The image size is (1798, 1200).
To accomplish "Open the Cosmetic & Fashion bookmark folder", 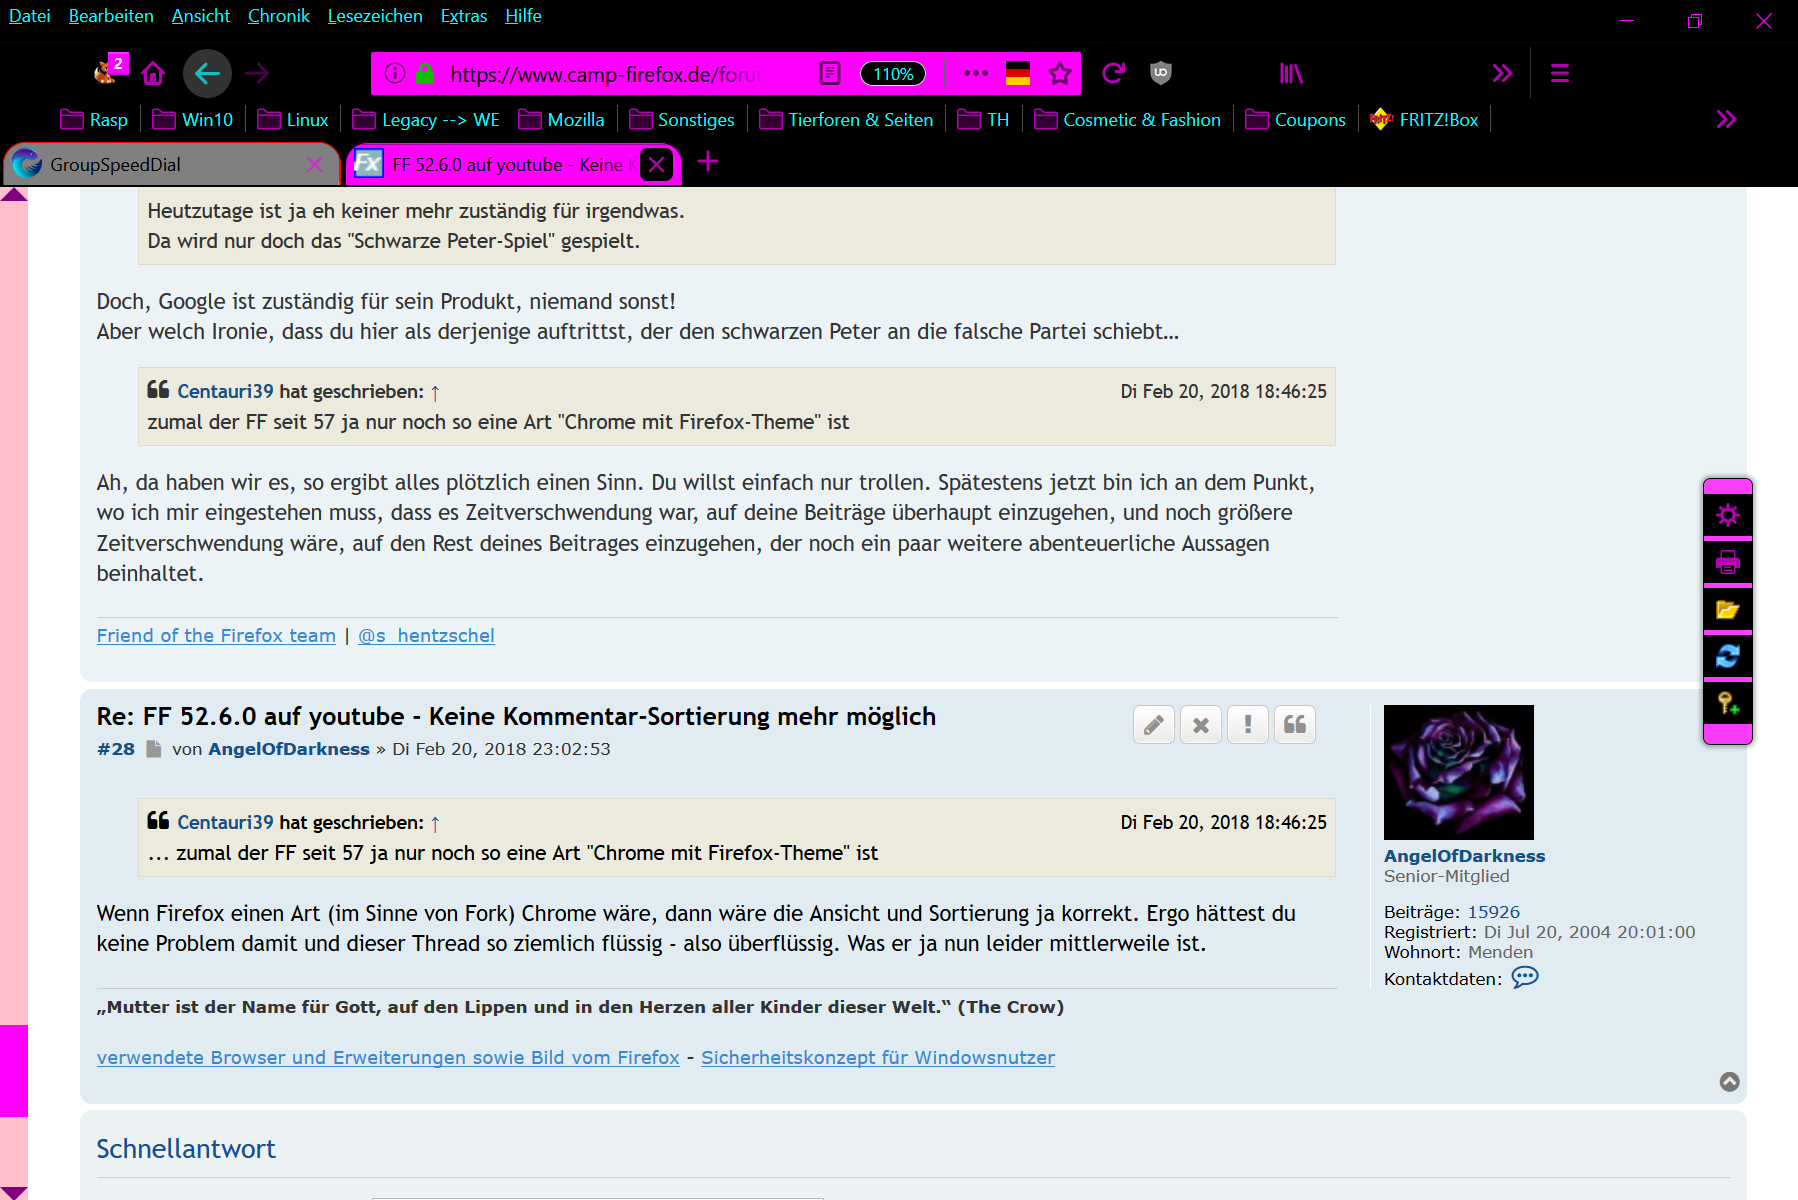I will point(1127,120).
